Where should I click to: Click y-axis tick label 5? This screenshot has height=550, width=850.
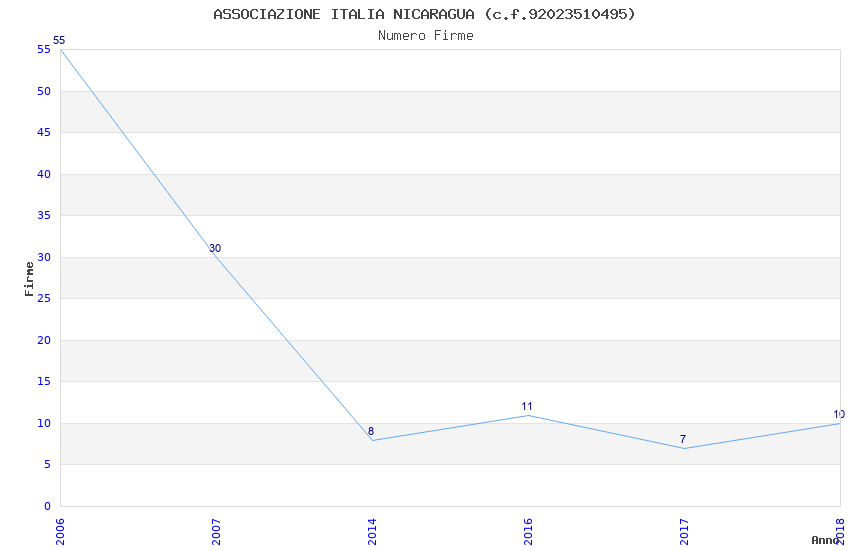[48, 464]
